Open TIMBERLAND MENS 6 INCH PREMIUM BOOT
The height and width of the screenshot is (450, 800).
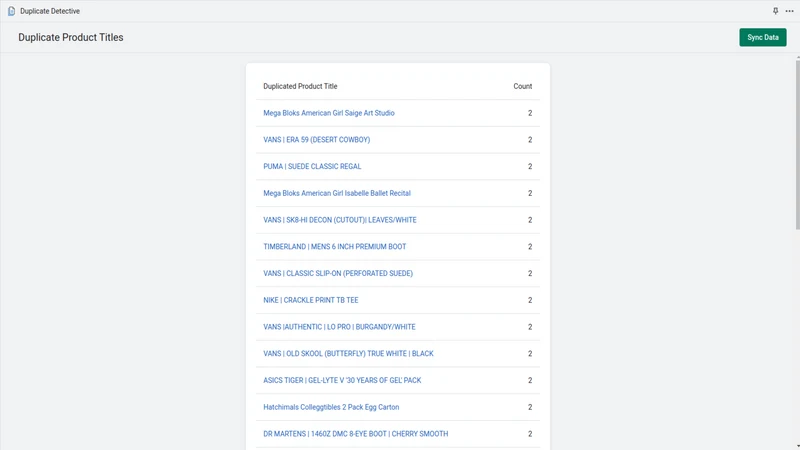335,246
